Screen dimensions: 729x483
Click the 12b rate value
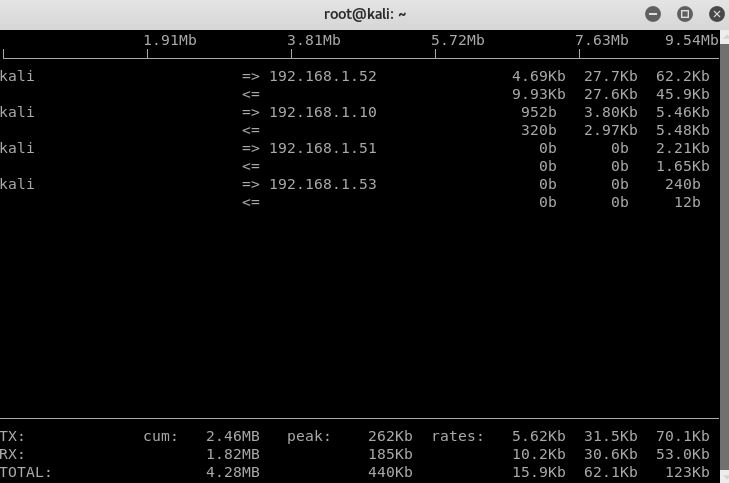pyautogui.click(x=687, y=202)
